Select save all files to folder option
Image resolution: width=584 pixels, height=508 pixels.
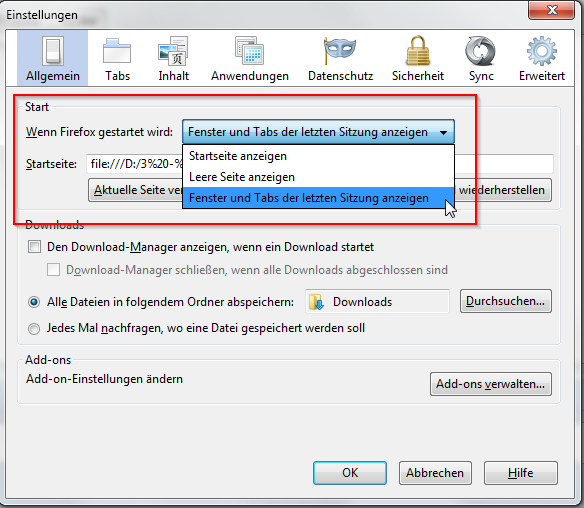(x=34, y=302)
